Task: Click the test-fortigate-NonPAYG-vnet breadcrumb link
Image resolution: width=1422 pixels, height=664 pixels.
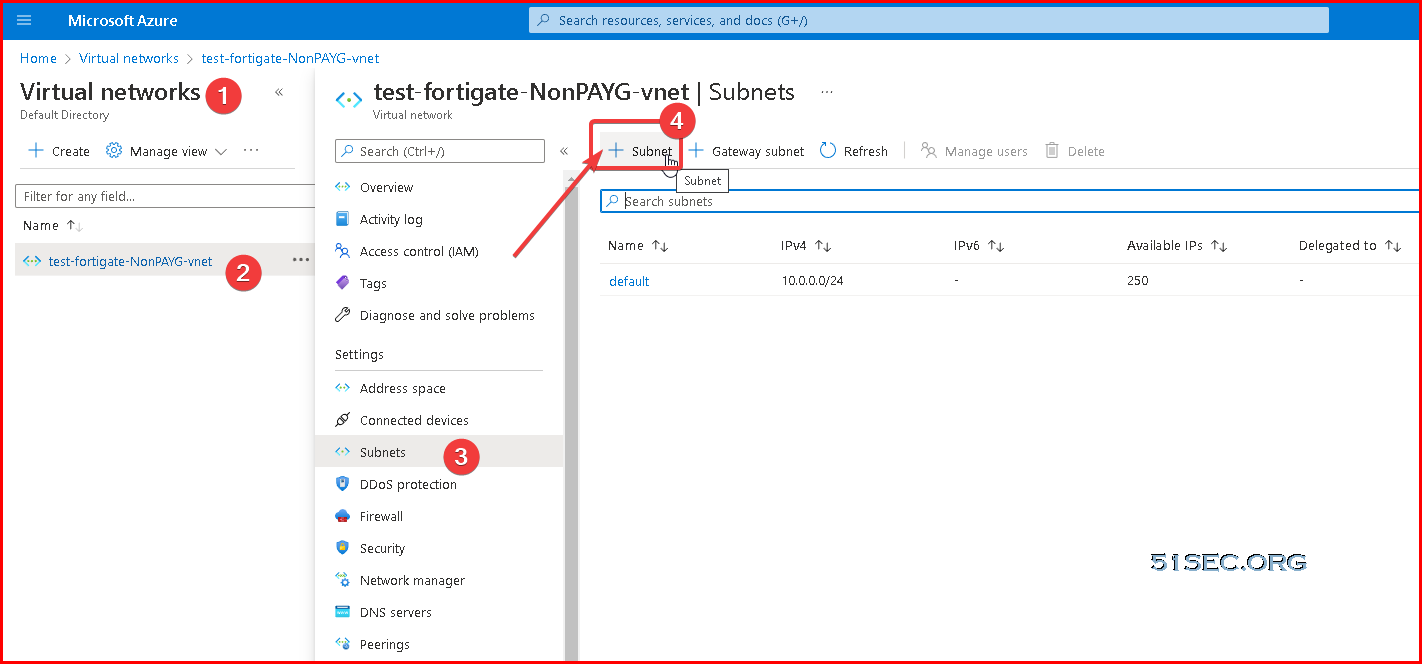Action: (x=290, y=58)
